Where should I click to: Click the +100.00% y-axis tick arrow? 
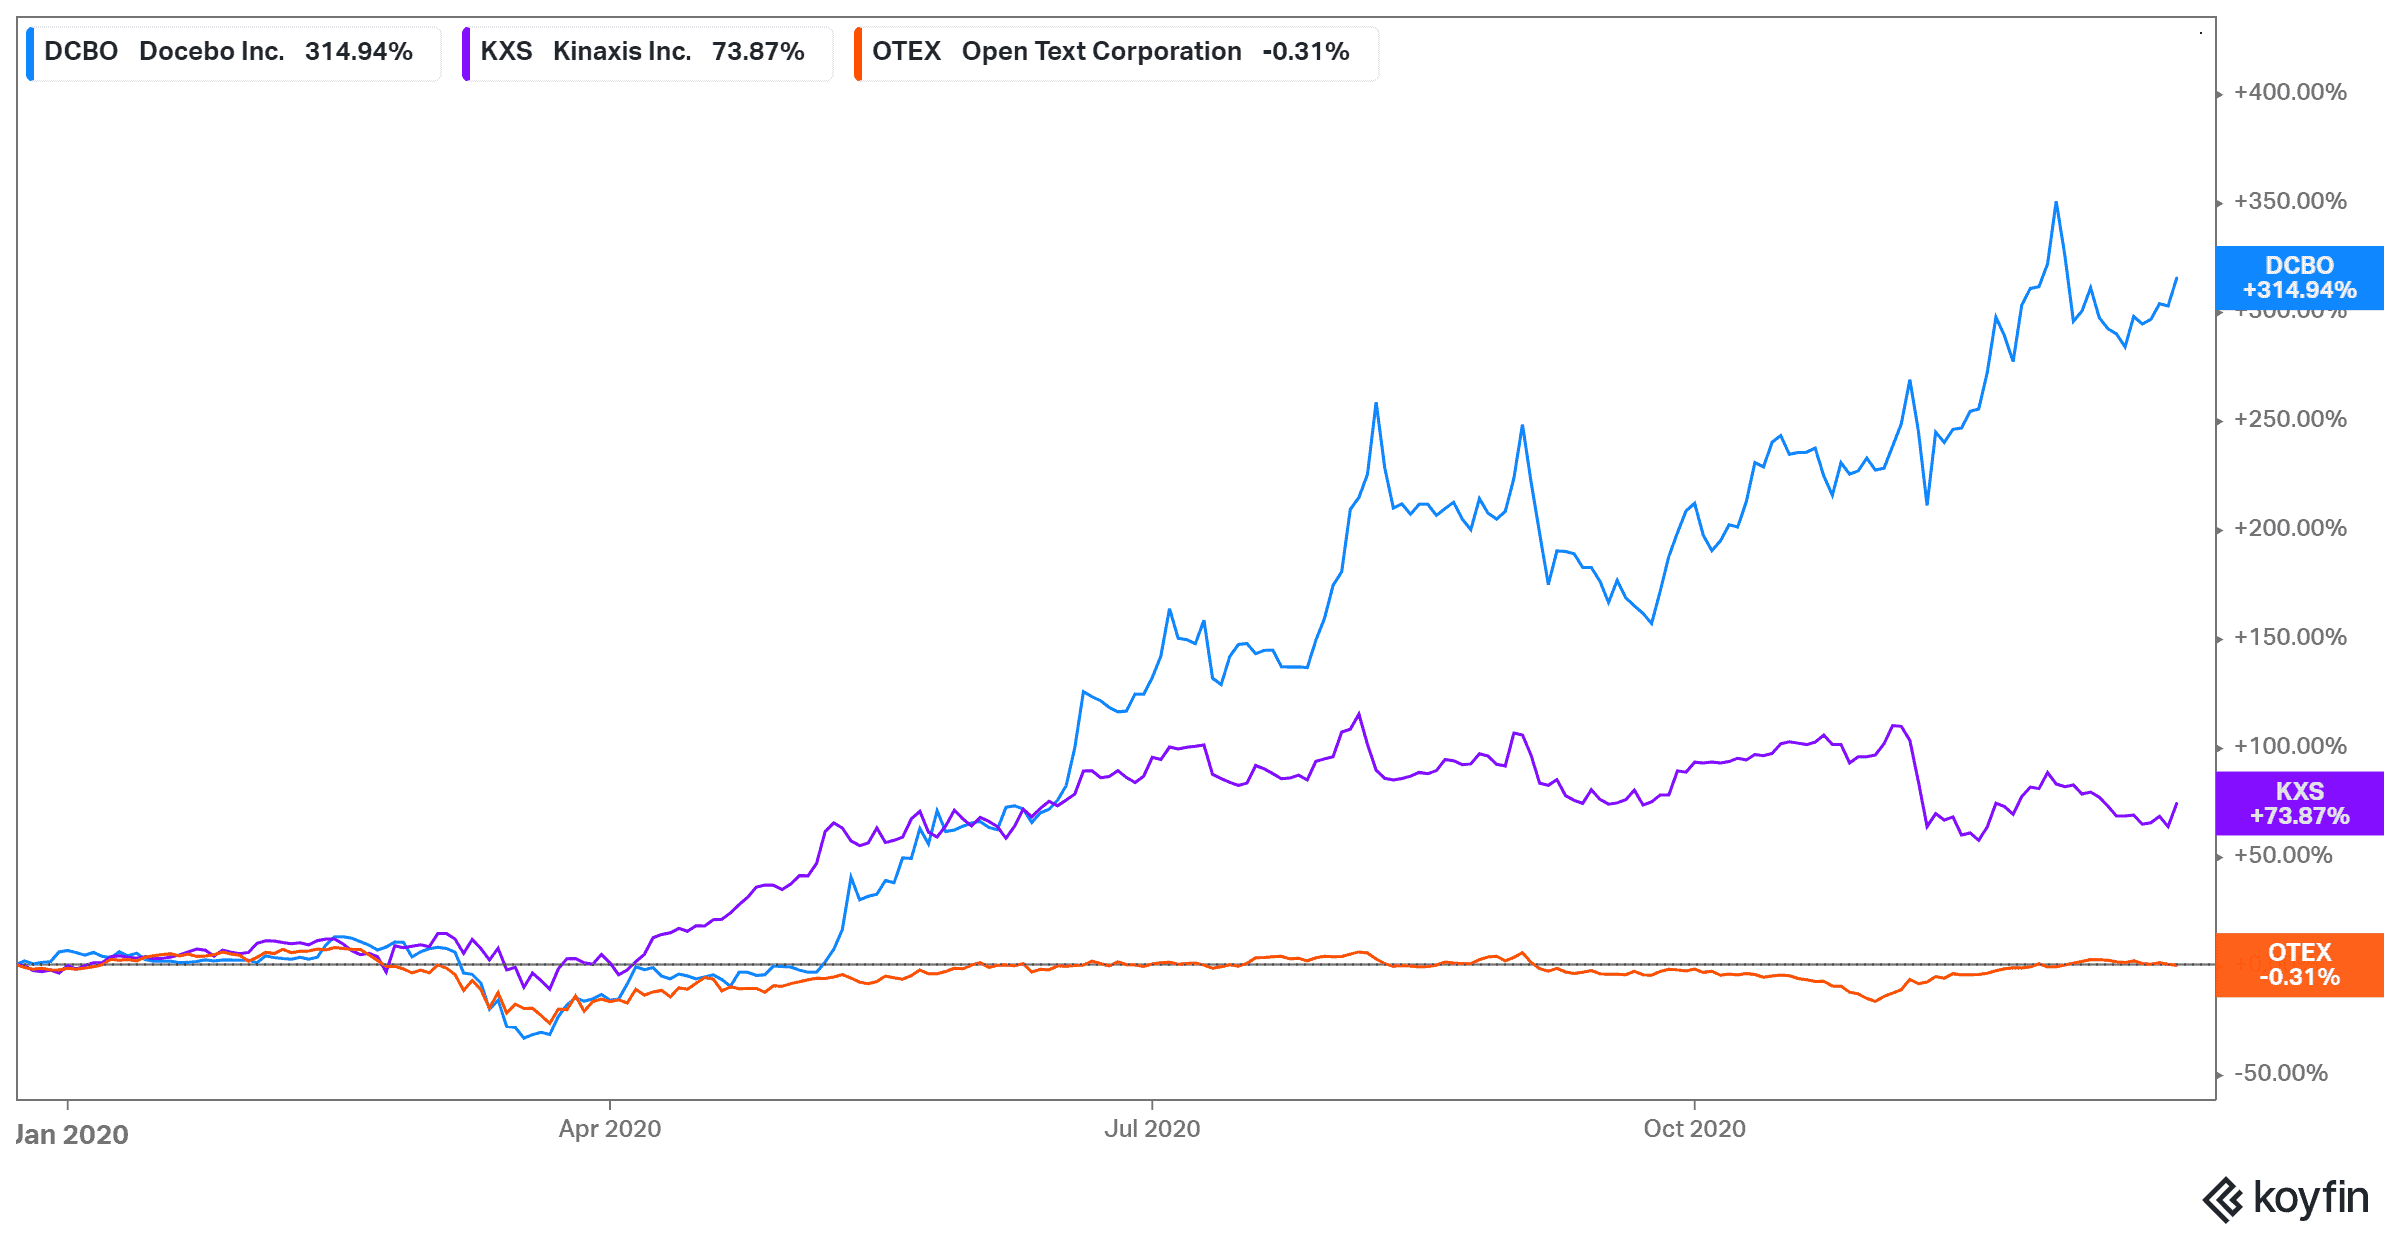tap(2220, 748)
